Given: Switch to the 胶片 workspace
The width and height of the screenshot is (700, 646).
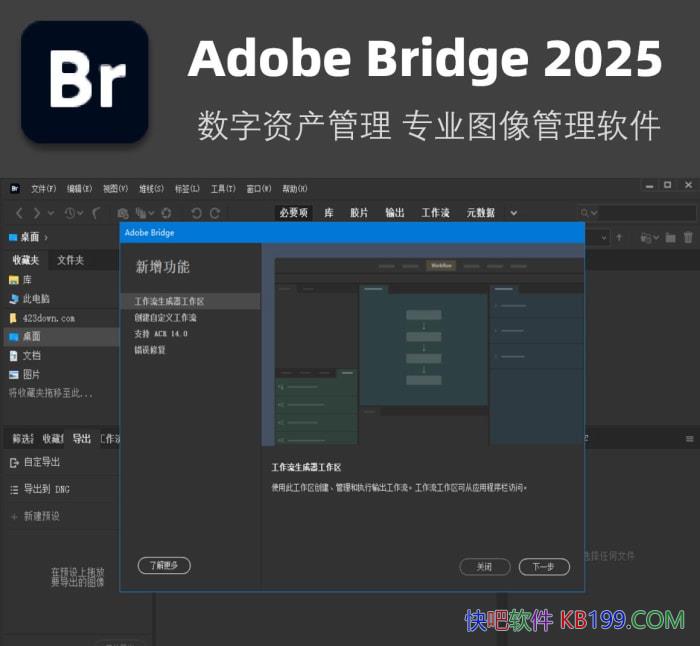Looking at the screenshot, I should [x=358, y=213].
